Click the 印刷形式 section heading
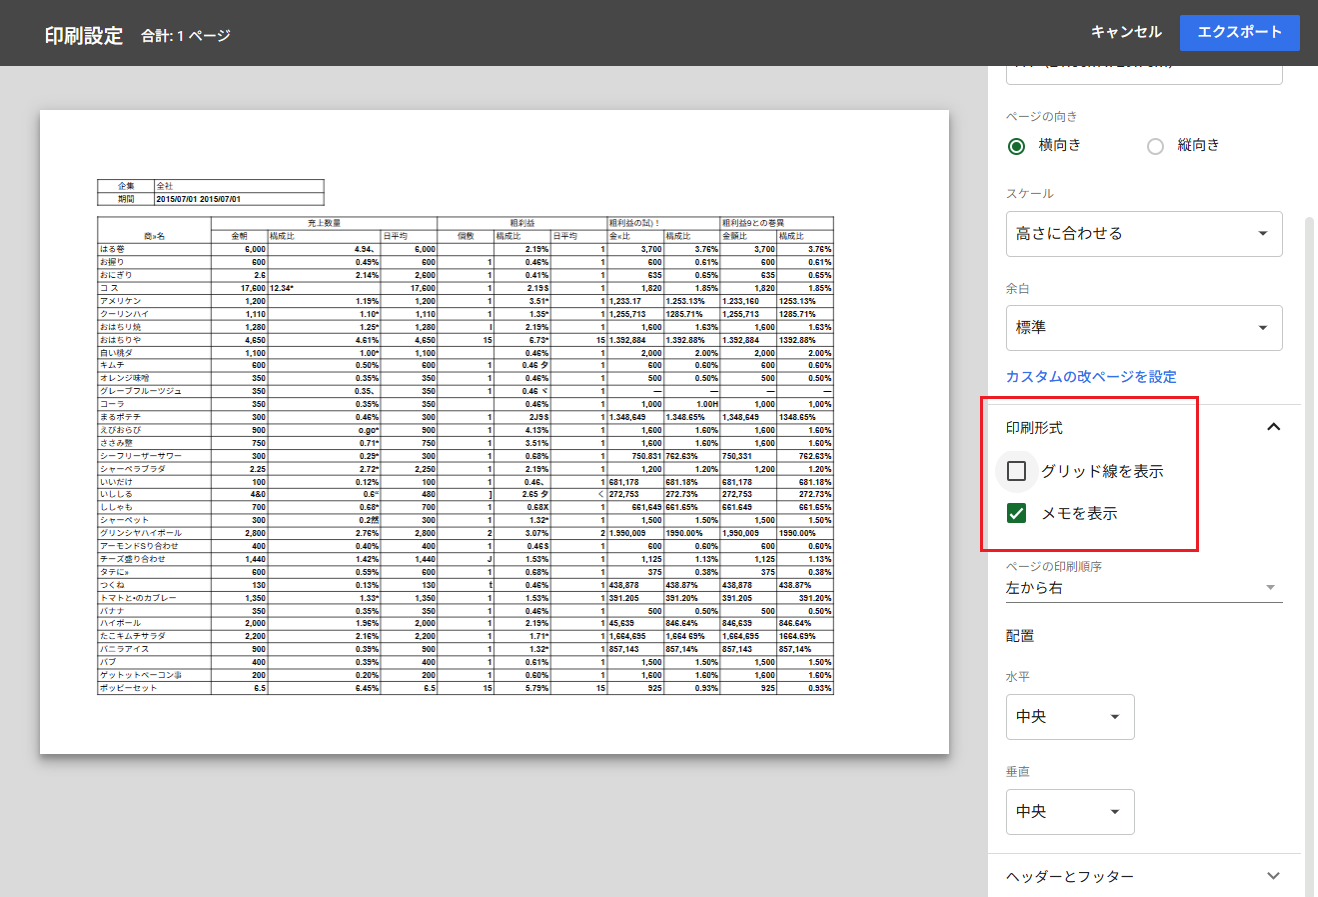 (1034, 427)
